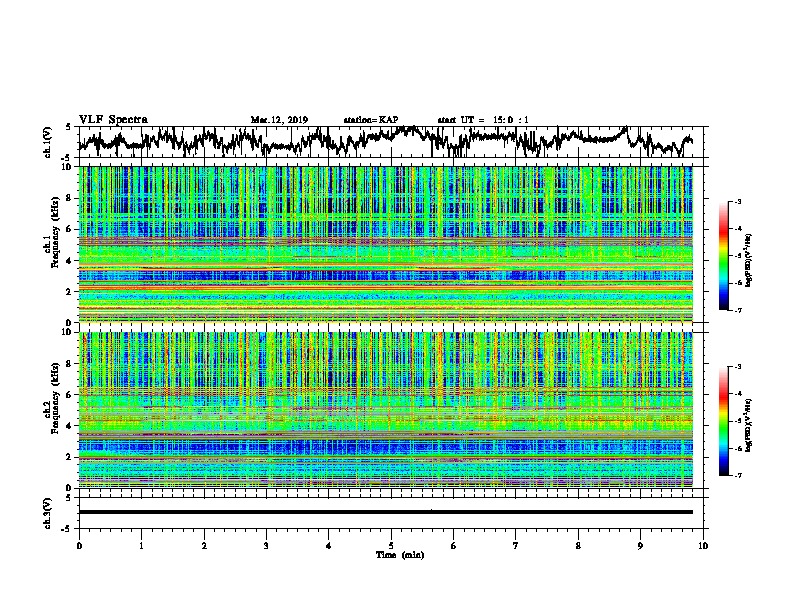Click time axis tick label "1" at the bottom
The width and height of the screenshot is (792, 612).
tap(141, 546)
